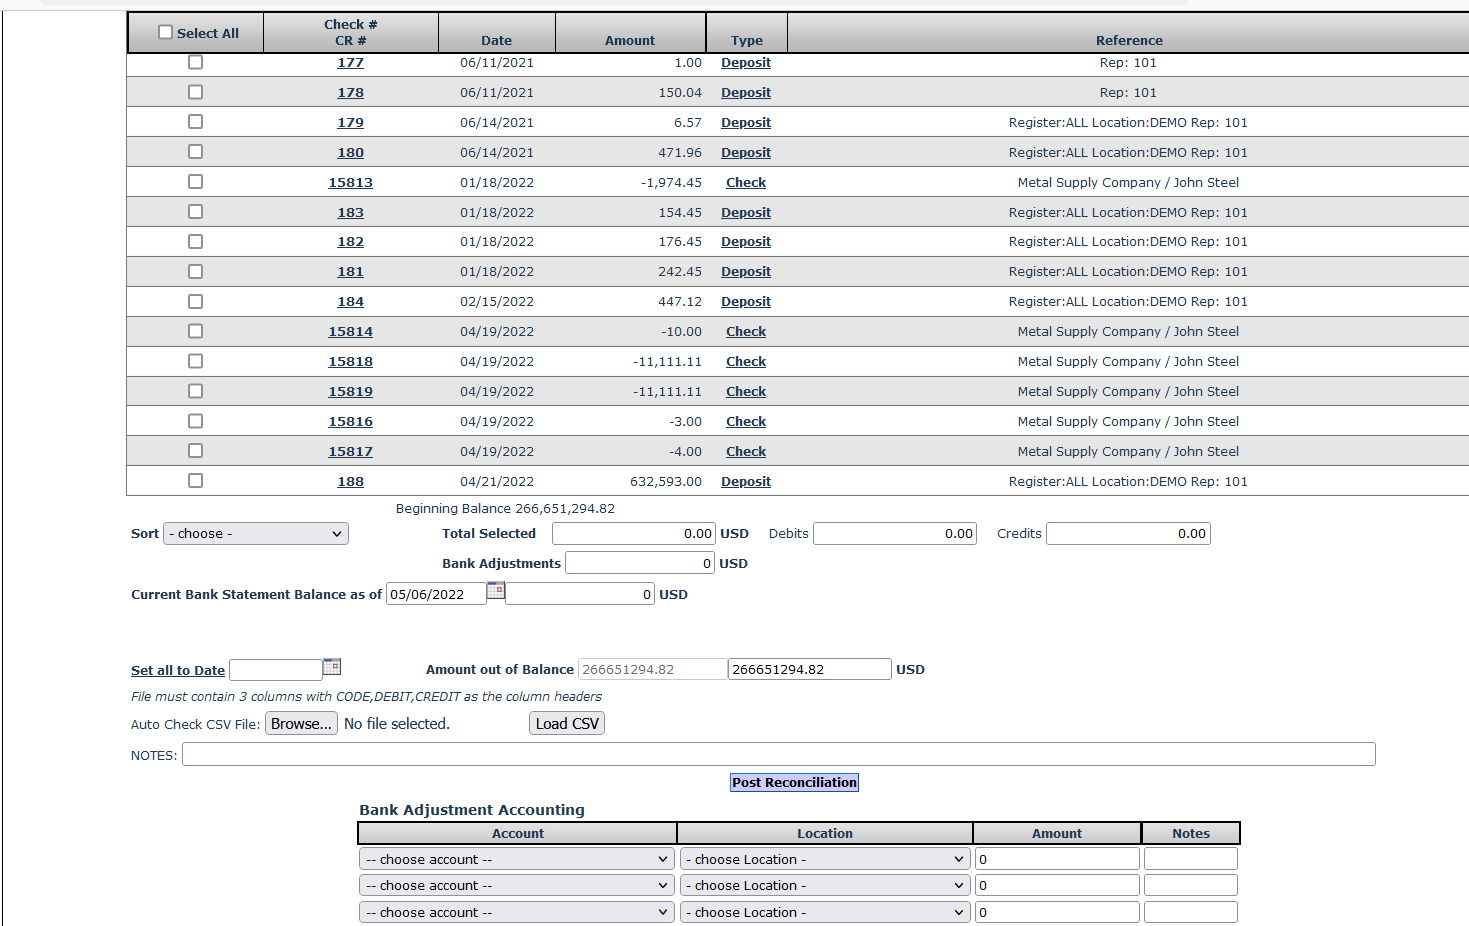Select checkbox for deposit 188 row
The height and width of the screenshot is (926, 1469).
coord(195,481)
